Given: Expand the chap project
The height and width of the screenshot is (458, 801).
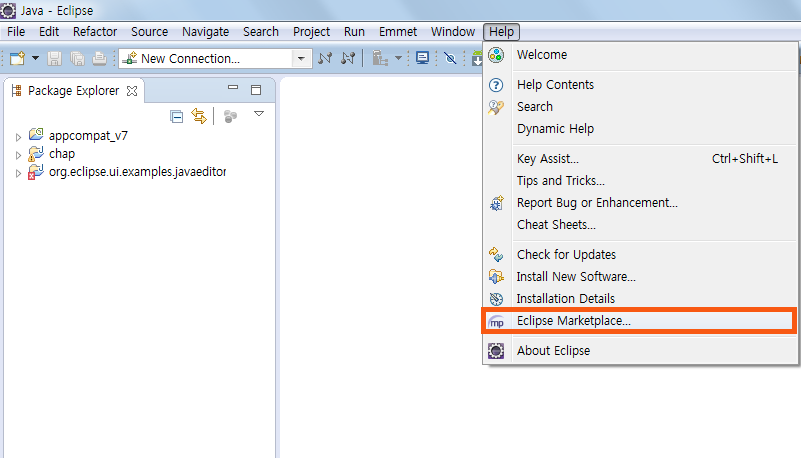Looking at the screenshot, I should click(18, 155).
